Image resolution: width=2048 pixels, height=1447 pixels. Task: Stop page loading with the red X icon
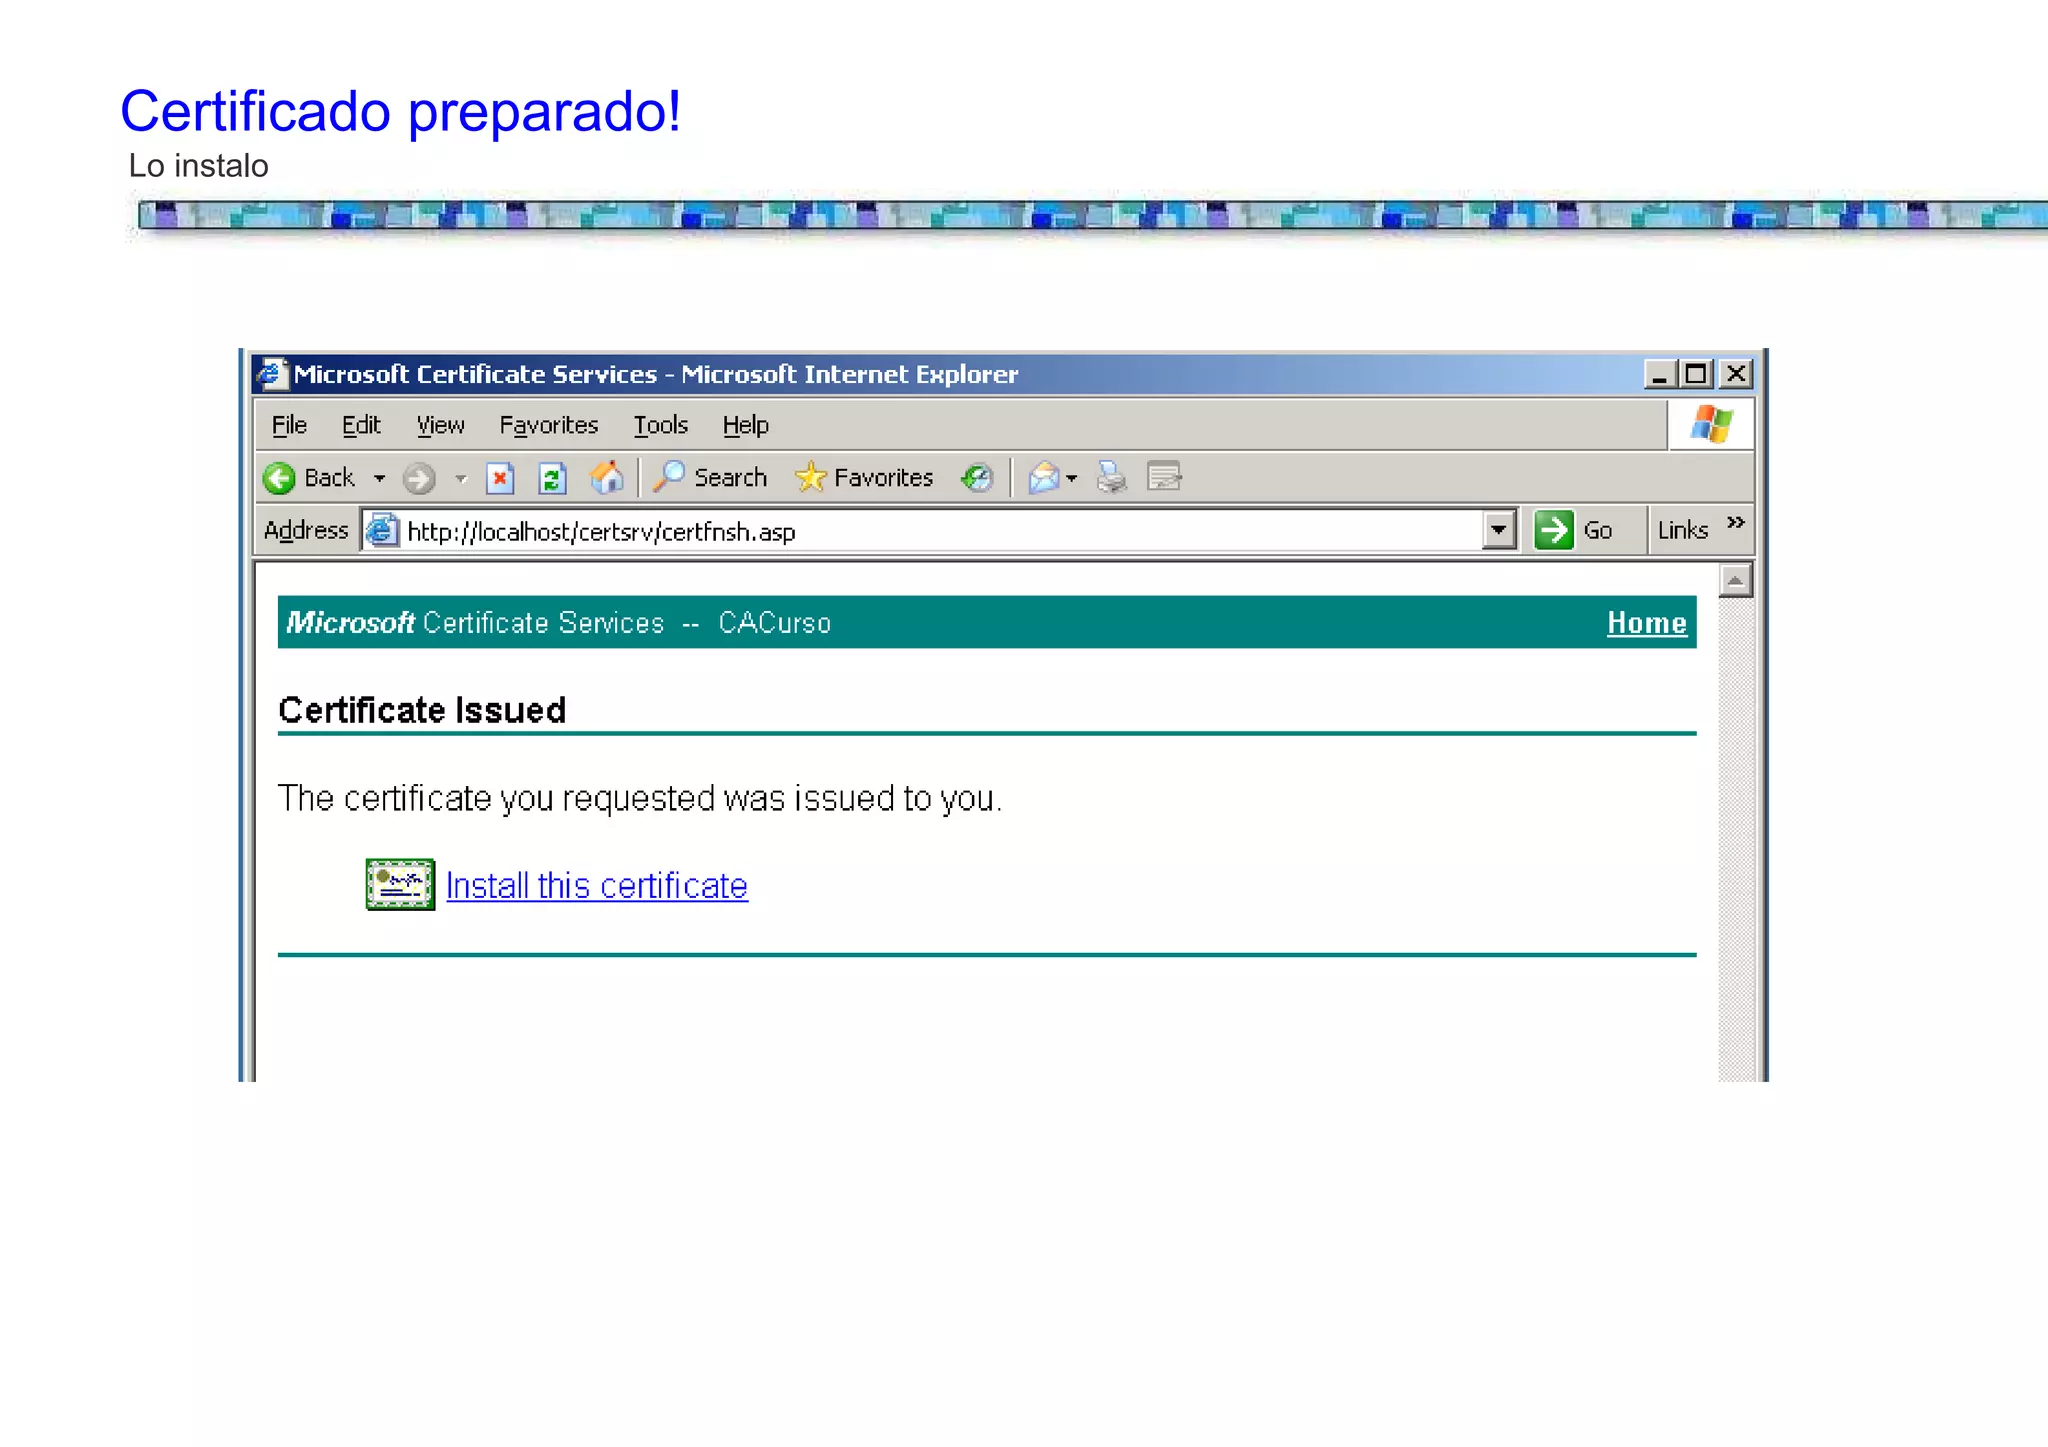[x=500, y=478]
